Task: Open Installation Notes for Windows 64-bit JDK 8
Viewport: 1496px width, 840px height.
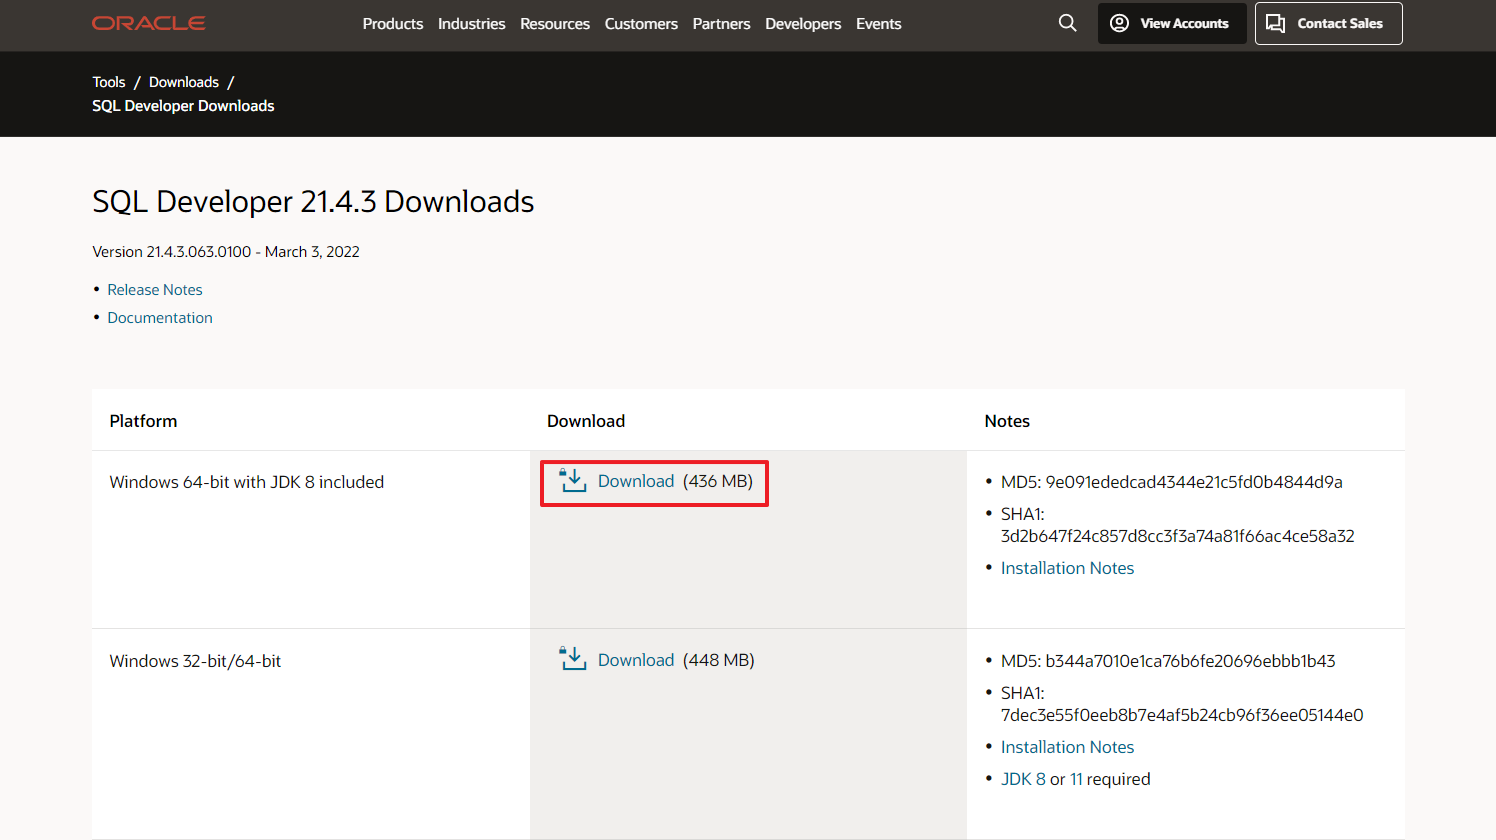Action: pyautogui.click(x=1067, y=568)
